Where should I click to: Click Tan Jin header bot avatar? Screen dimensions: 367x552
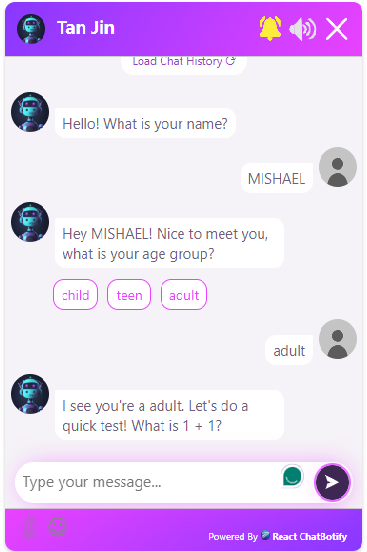point(31,29)
